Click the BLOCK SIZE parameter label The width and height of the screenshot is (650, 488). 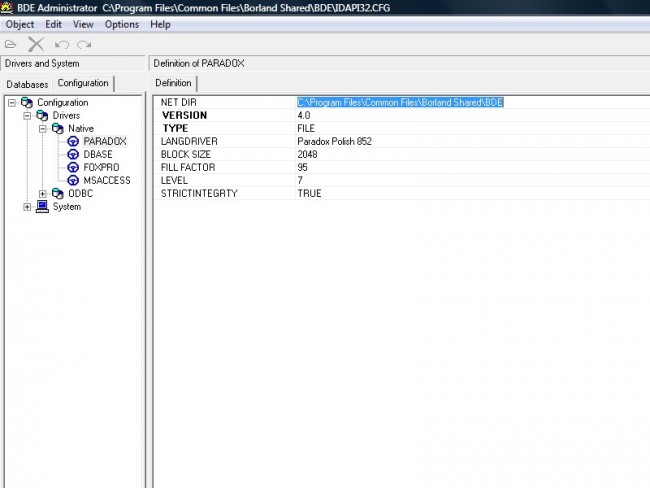[186, 155]
